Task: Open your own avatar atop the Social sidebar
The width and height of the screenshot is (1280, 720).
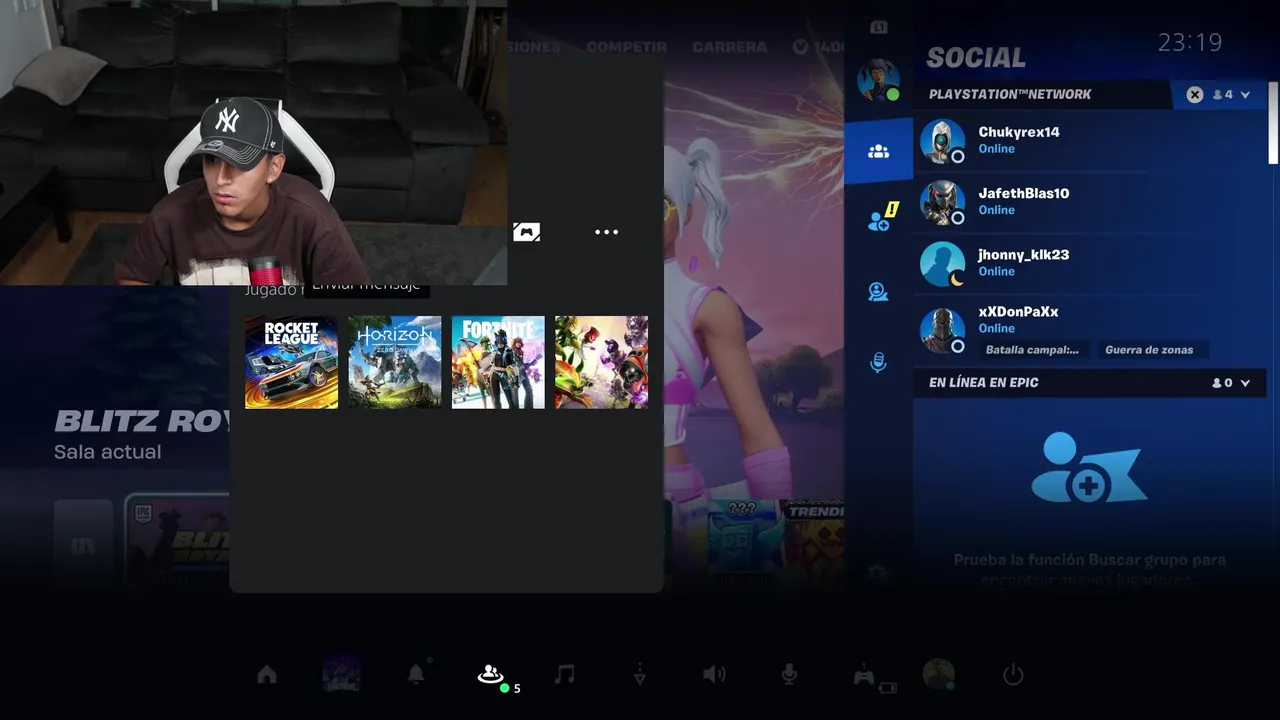Action: (878, 79)
